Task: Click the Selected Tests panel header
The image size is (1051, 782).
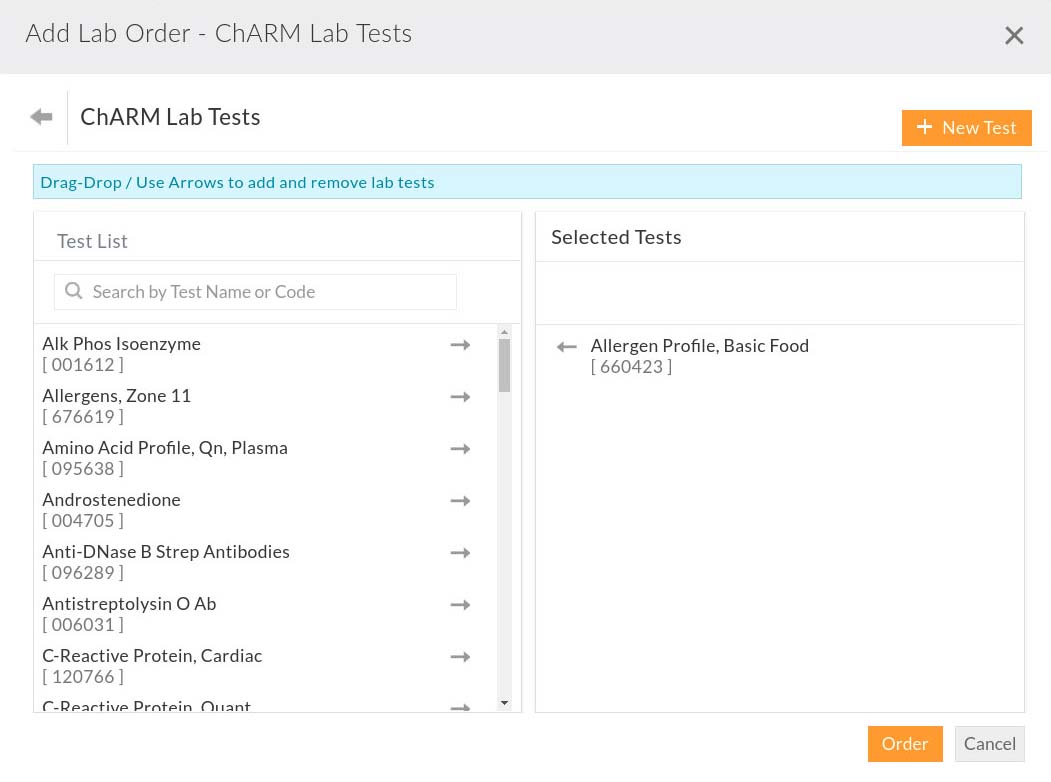Action: (616, 236)
